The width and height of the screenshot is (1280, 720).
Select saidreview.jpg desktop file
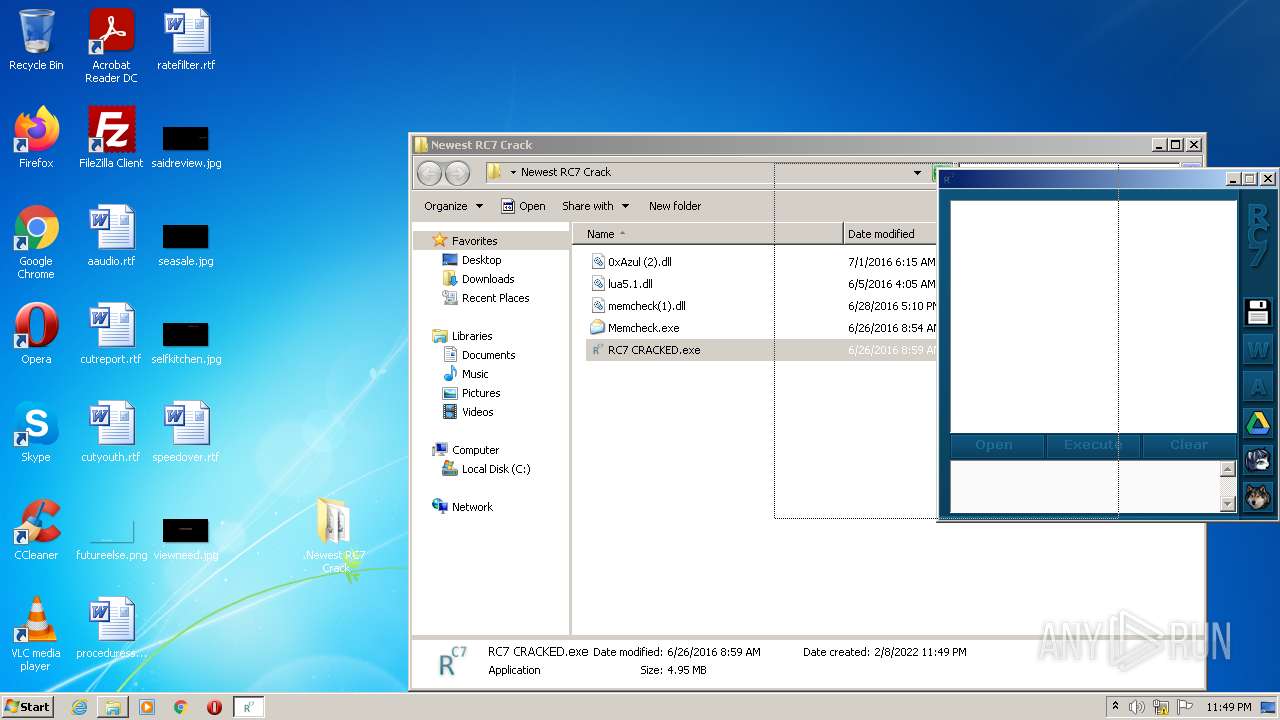[186, 145]
